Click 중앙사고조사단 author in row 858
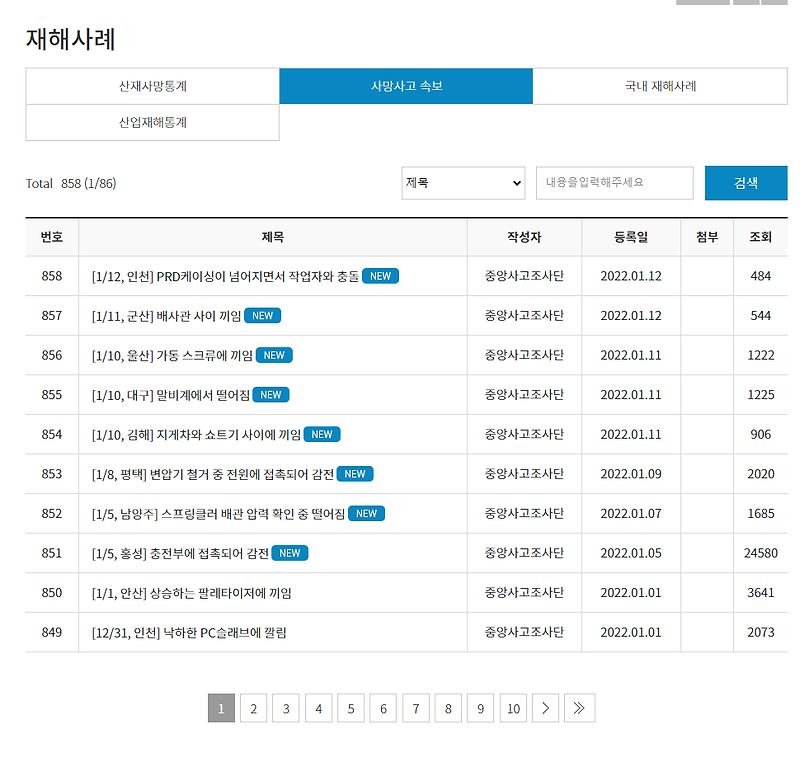 (x=524, y=276)
